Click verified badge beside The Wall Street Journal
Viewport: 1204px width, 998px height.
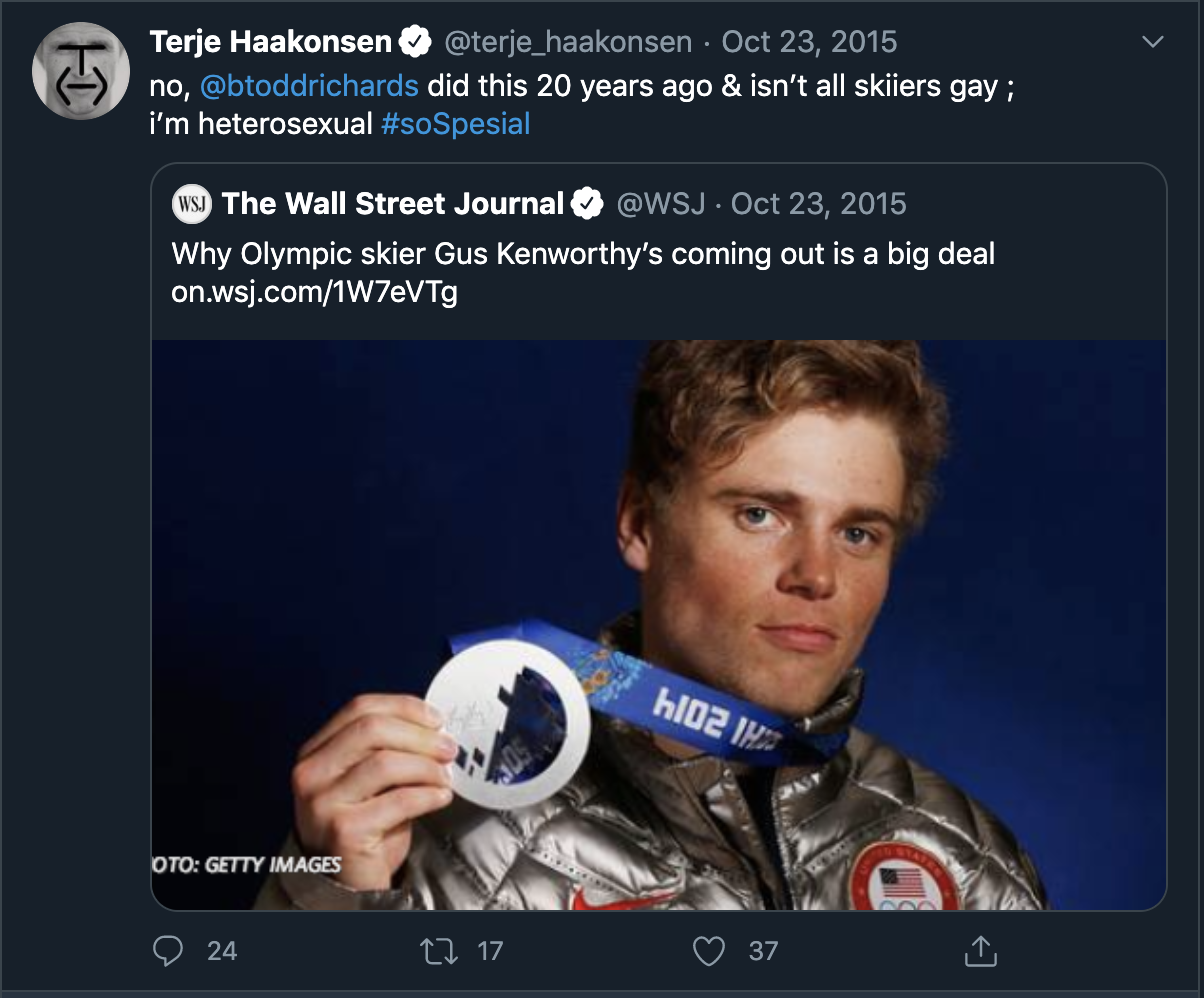(587, 204)
